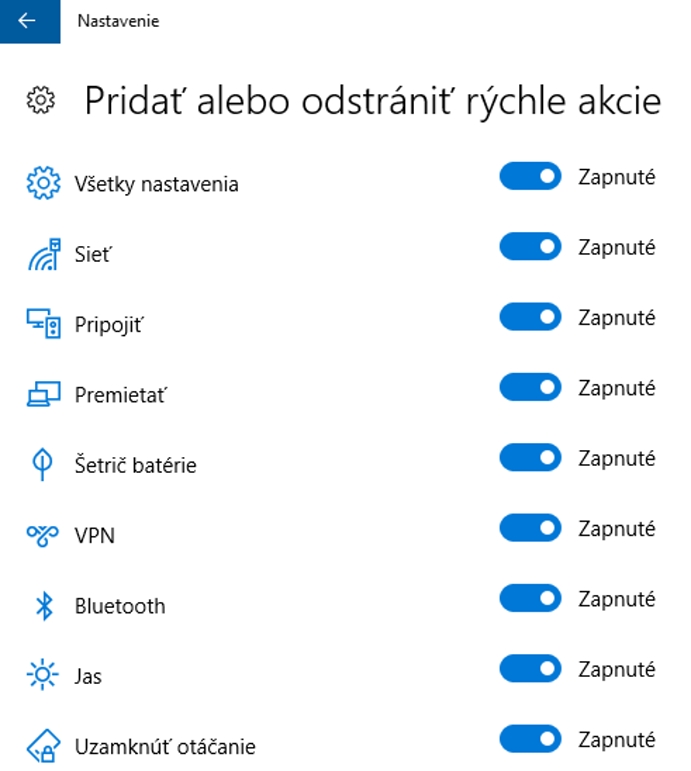Click the Sieť network icon
Viewport: 691px width, 771px height.
pos(43,255)
